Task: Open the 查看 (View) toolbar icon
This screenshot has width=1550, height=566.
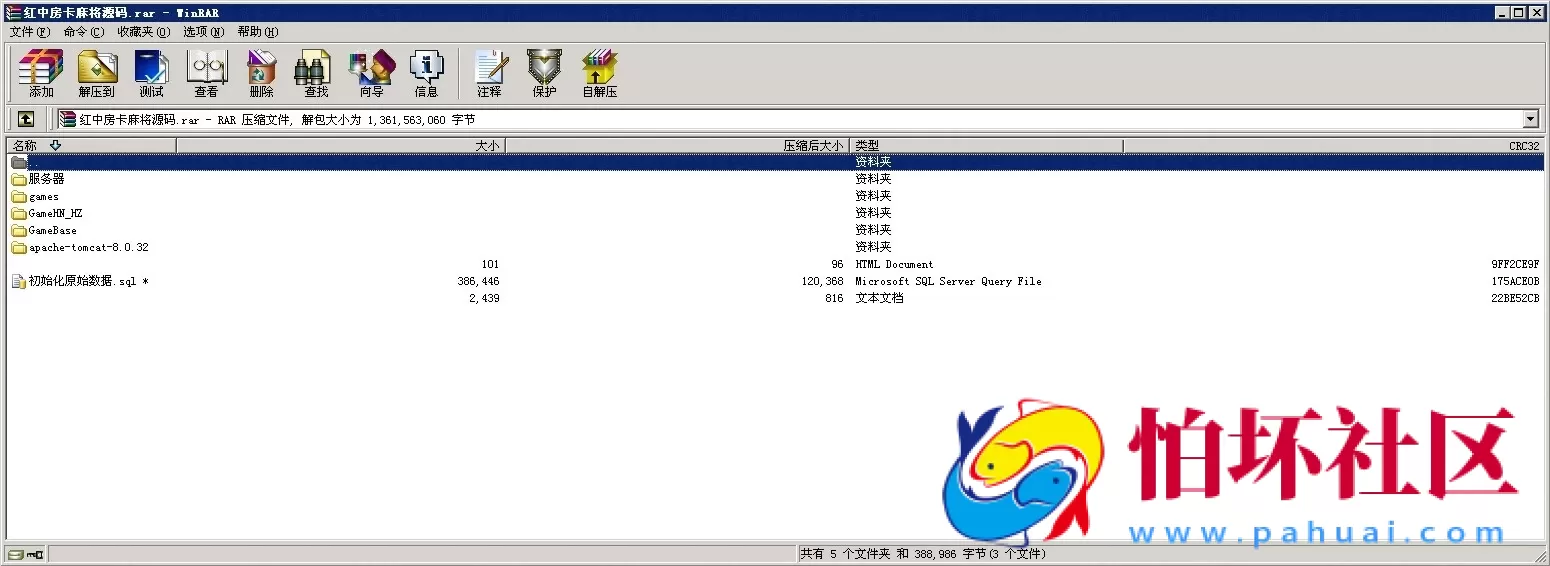Action: pos(206,74)
